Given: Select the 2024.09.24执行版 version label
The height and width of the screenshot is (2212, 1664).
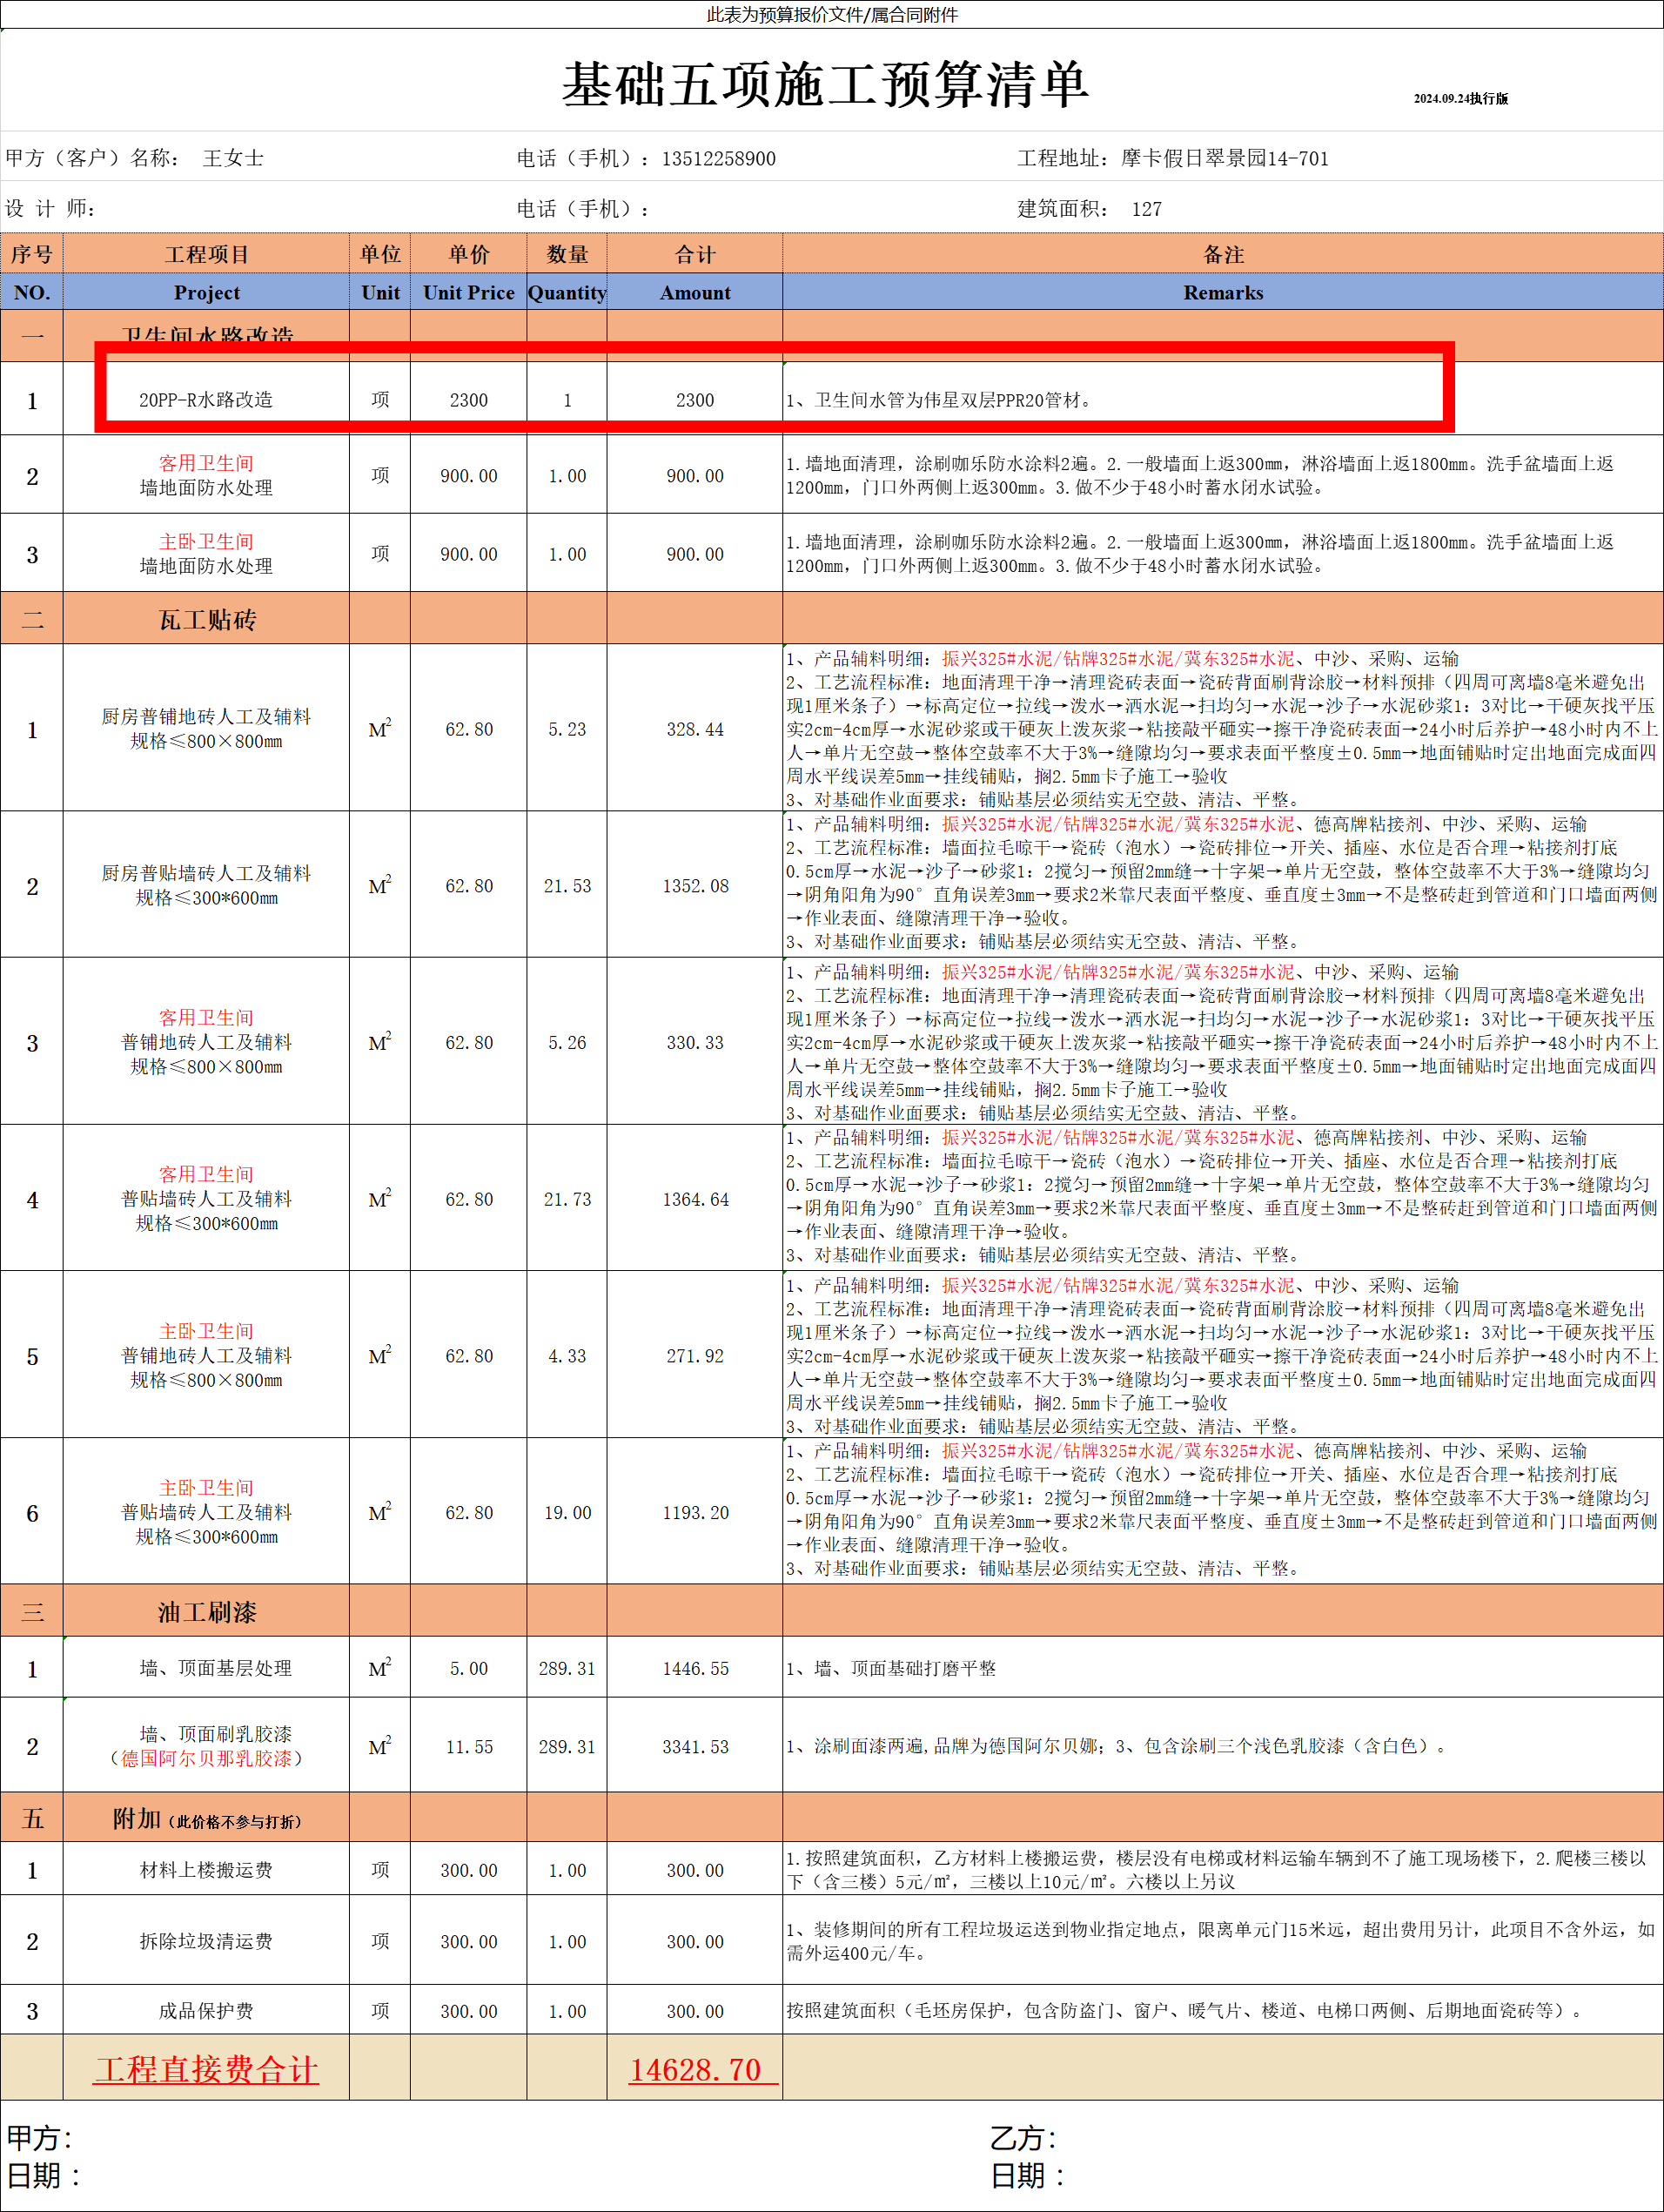Looking at the screenshot, I should coord(1460,99).
